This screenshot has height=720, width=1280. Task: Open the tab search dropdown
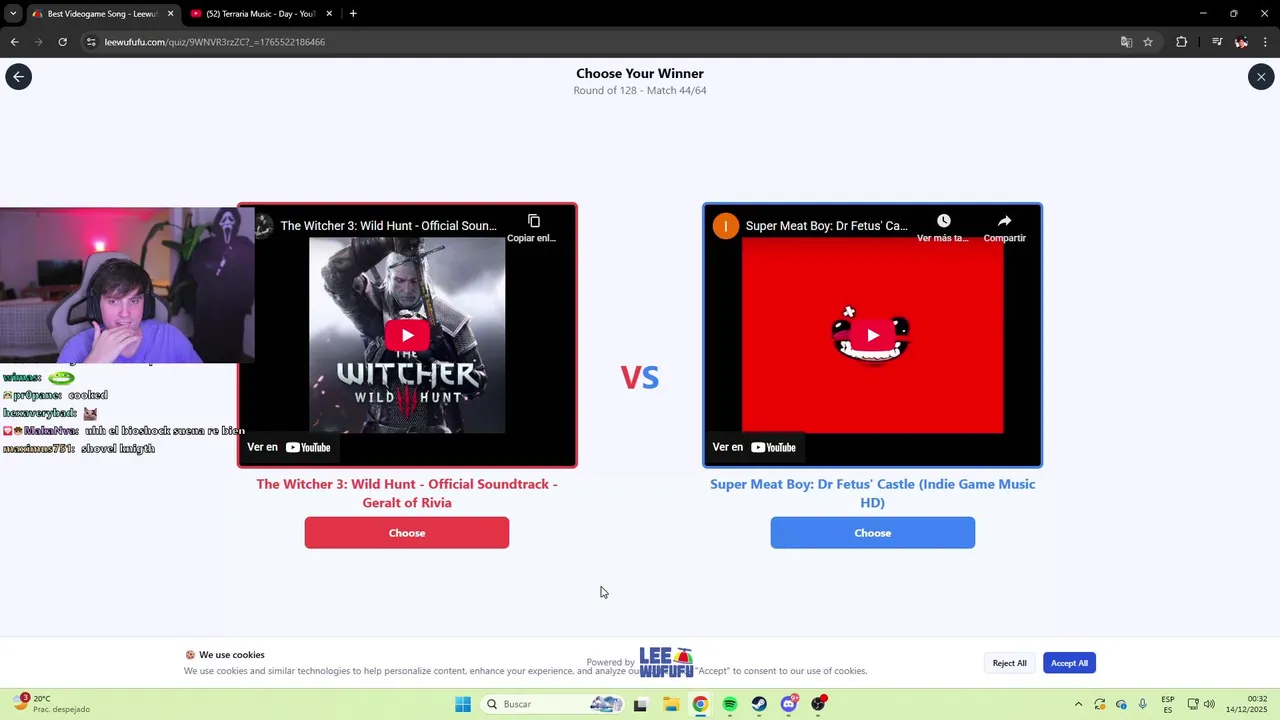point(12,14)
